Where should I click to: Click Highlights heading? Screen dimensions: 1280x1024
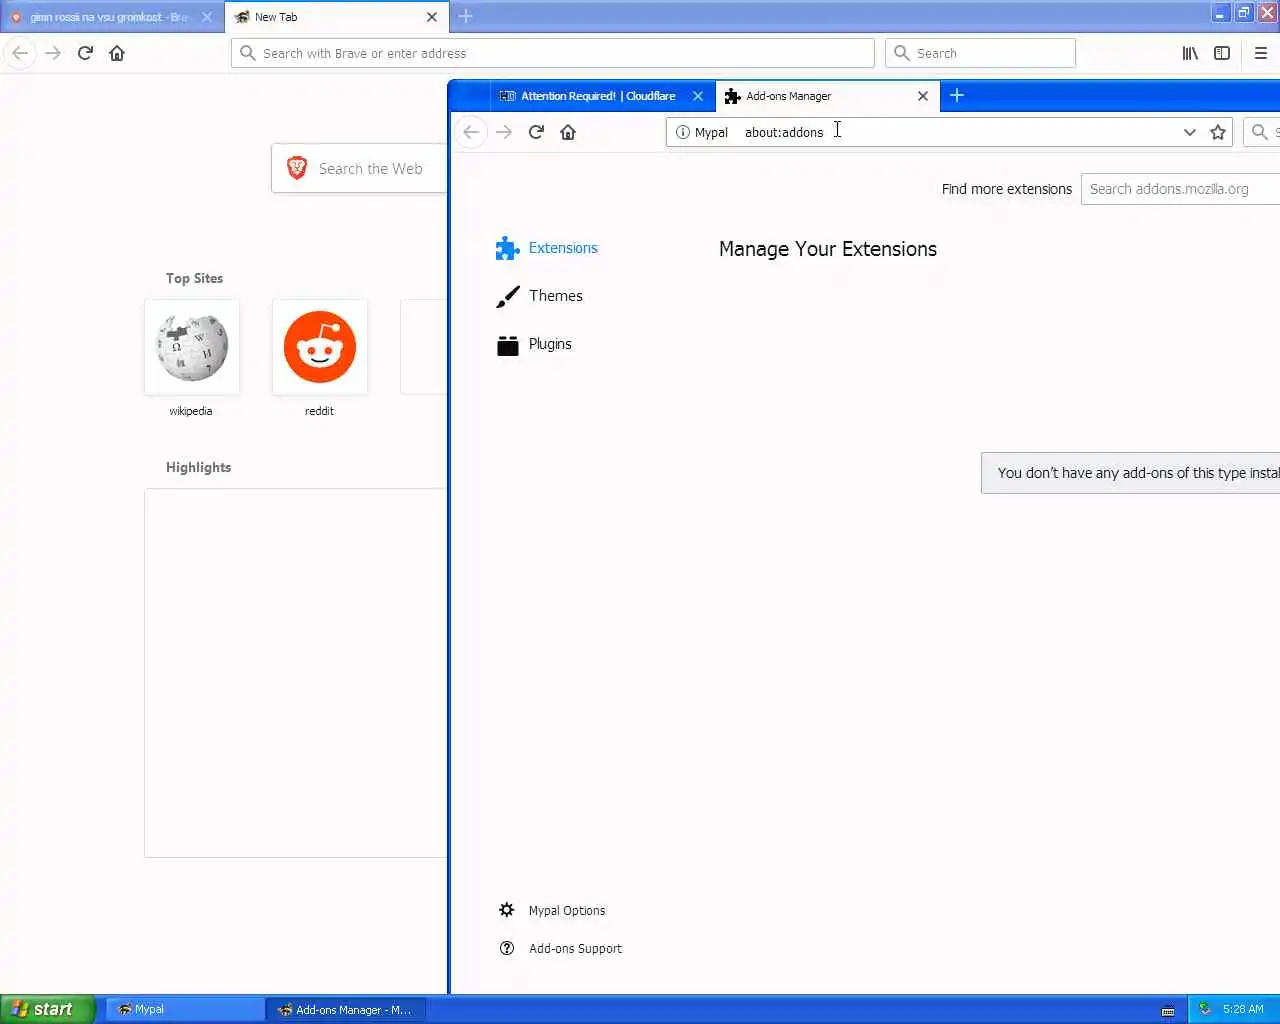(x=198, y=467)
